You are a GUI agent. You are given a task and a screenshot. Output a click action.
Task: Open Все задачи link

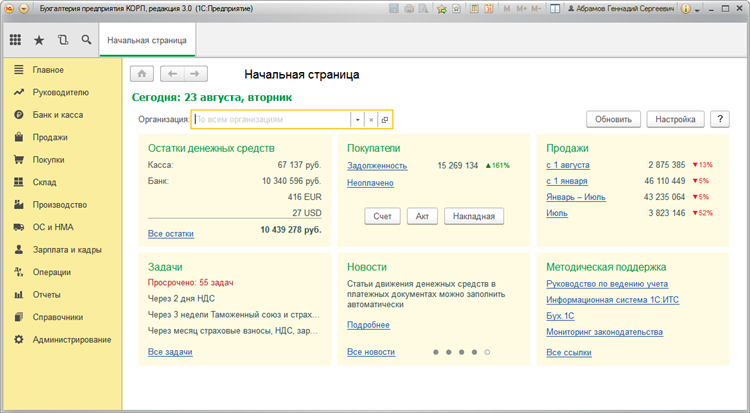(170, 352)
